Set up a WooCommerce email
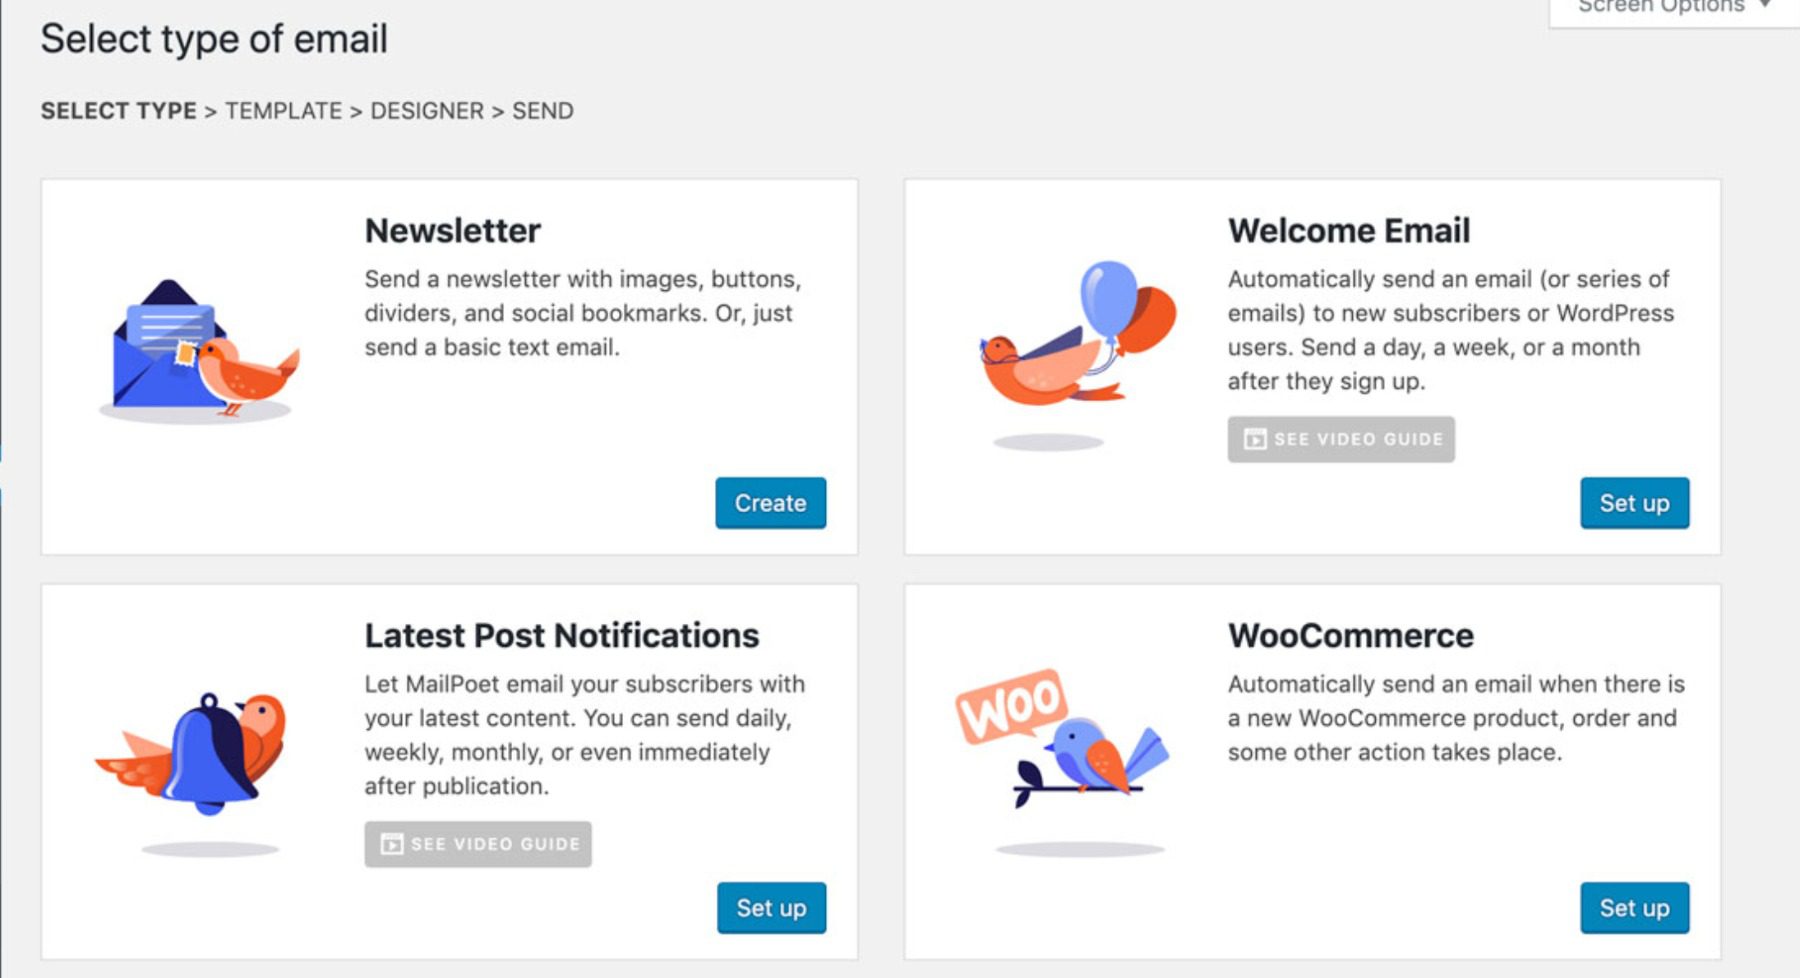The width and height of the screenshot is (1800, 978). pos(1634,908)
